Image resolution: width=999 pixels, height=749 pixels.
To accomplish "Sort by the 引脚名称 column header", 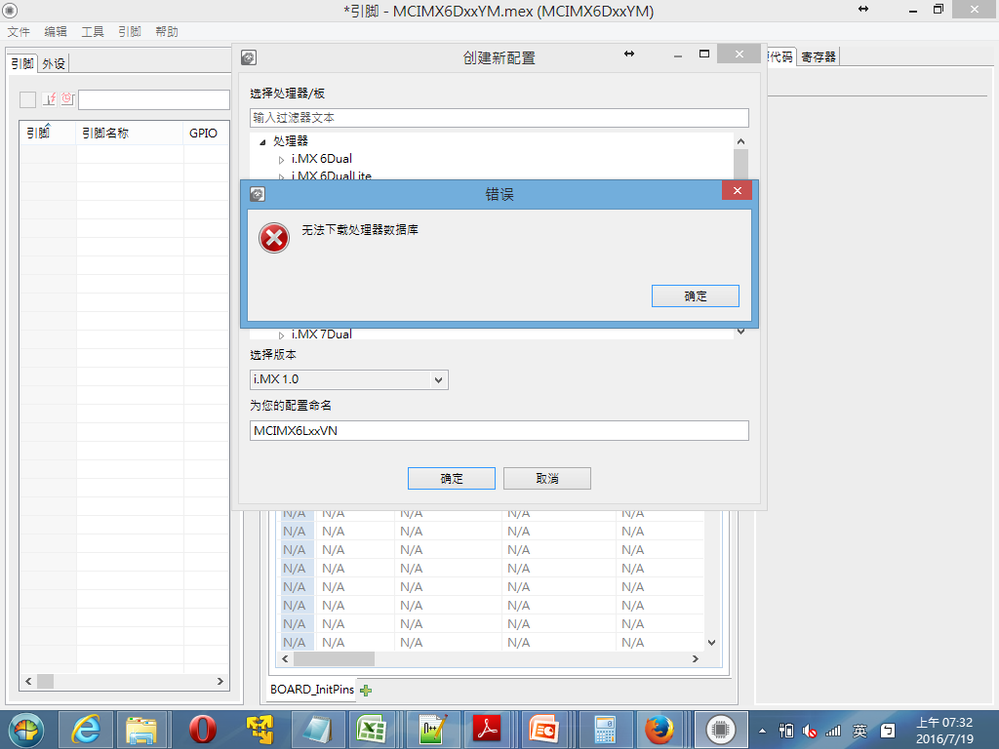I will click(x=129, y=133).
